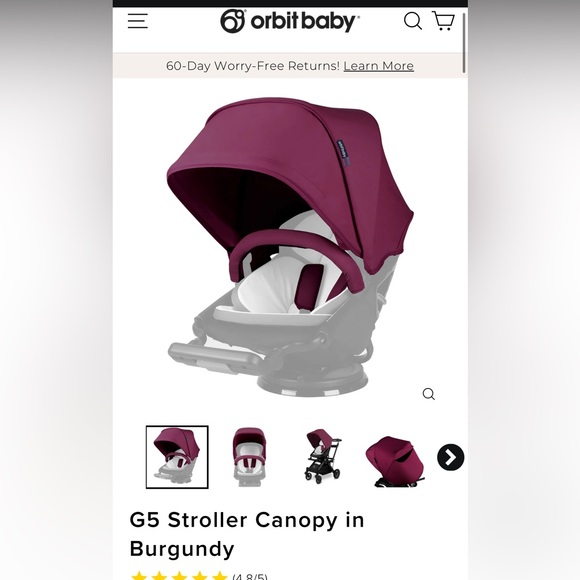The height and width of the screenshot is (580, 580).
Task: Open the search magnifier in header
Action: (412, 21)
